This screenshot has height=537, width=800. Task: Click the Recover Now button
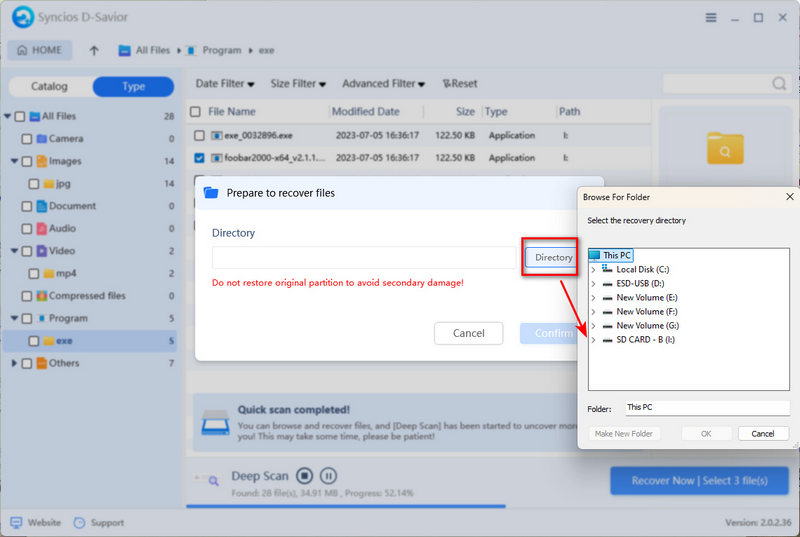699,480
